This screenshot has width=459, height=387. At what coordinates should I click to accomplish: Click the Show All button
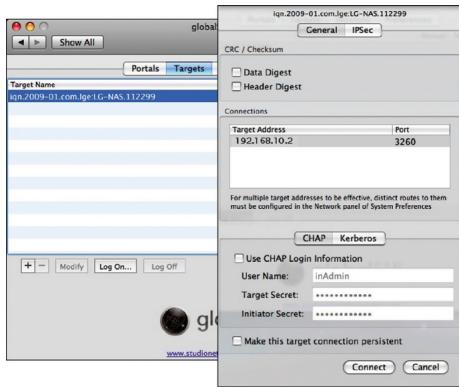point(77,42)
